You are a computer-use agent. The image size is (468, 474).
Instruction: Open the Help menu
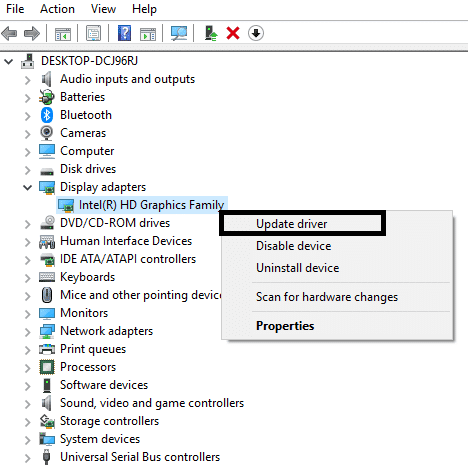pyautogui.click(x=144, y=9)
